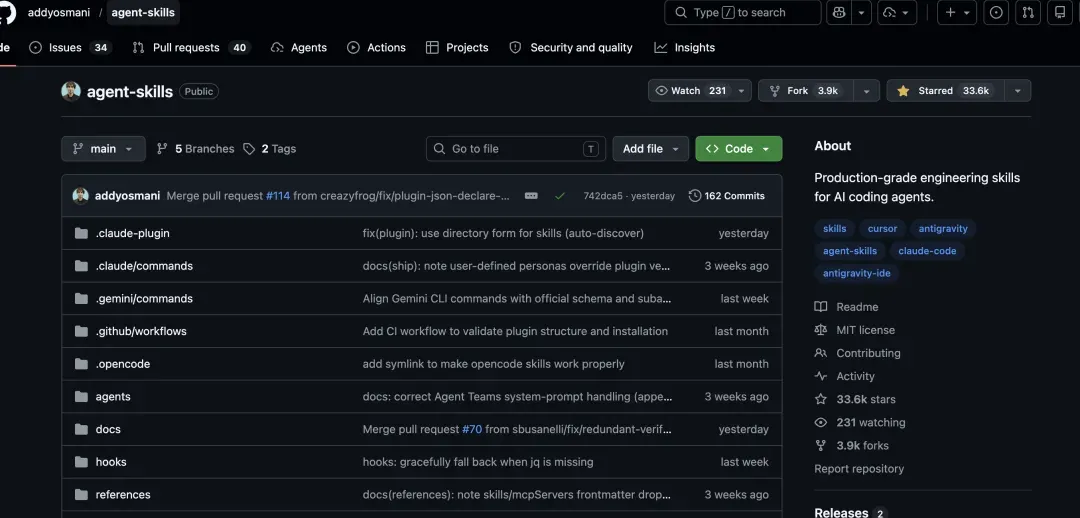Click the repository owner avatar beside agent-skills

71,91
